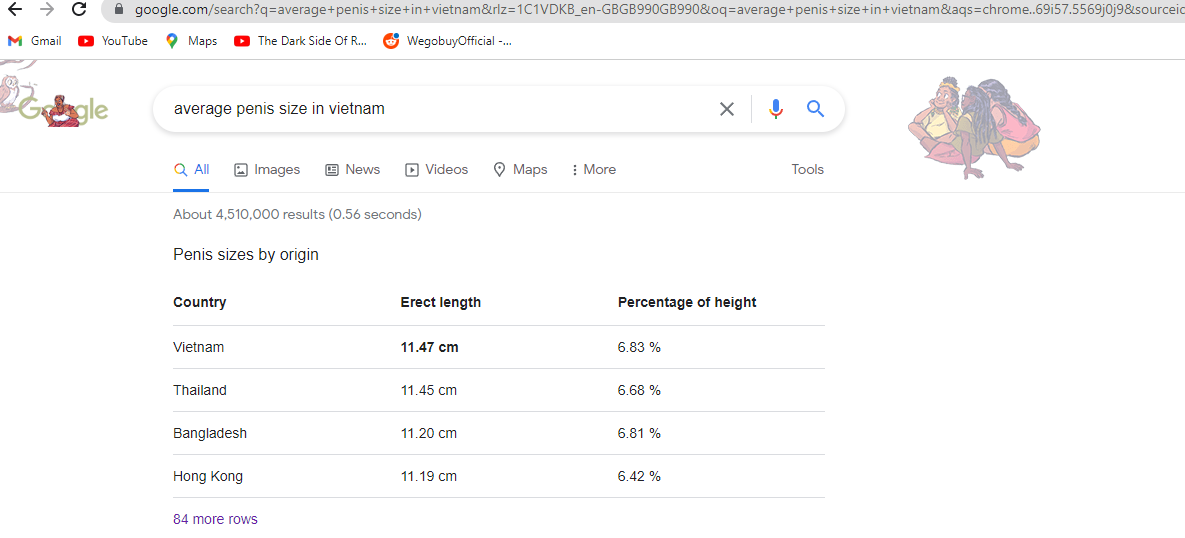Open the Maps bookmark in the bookmarks bar
Image resolution: width=1185 pixels, height=538 pixels.
point(191,41)
